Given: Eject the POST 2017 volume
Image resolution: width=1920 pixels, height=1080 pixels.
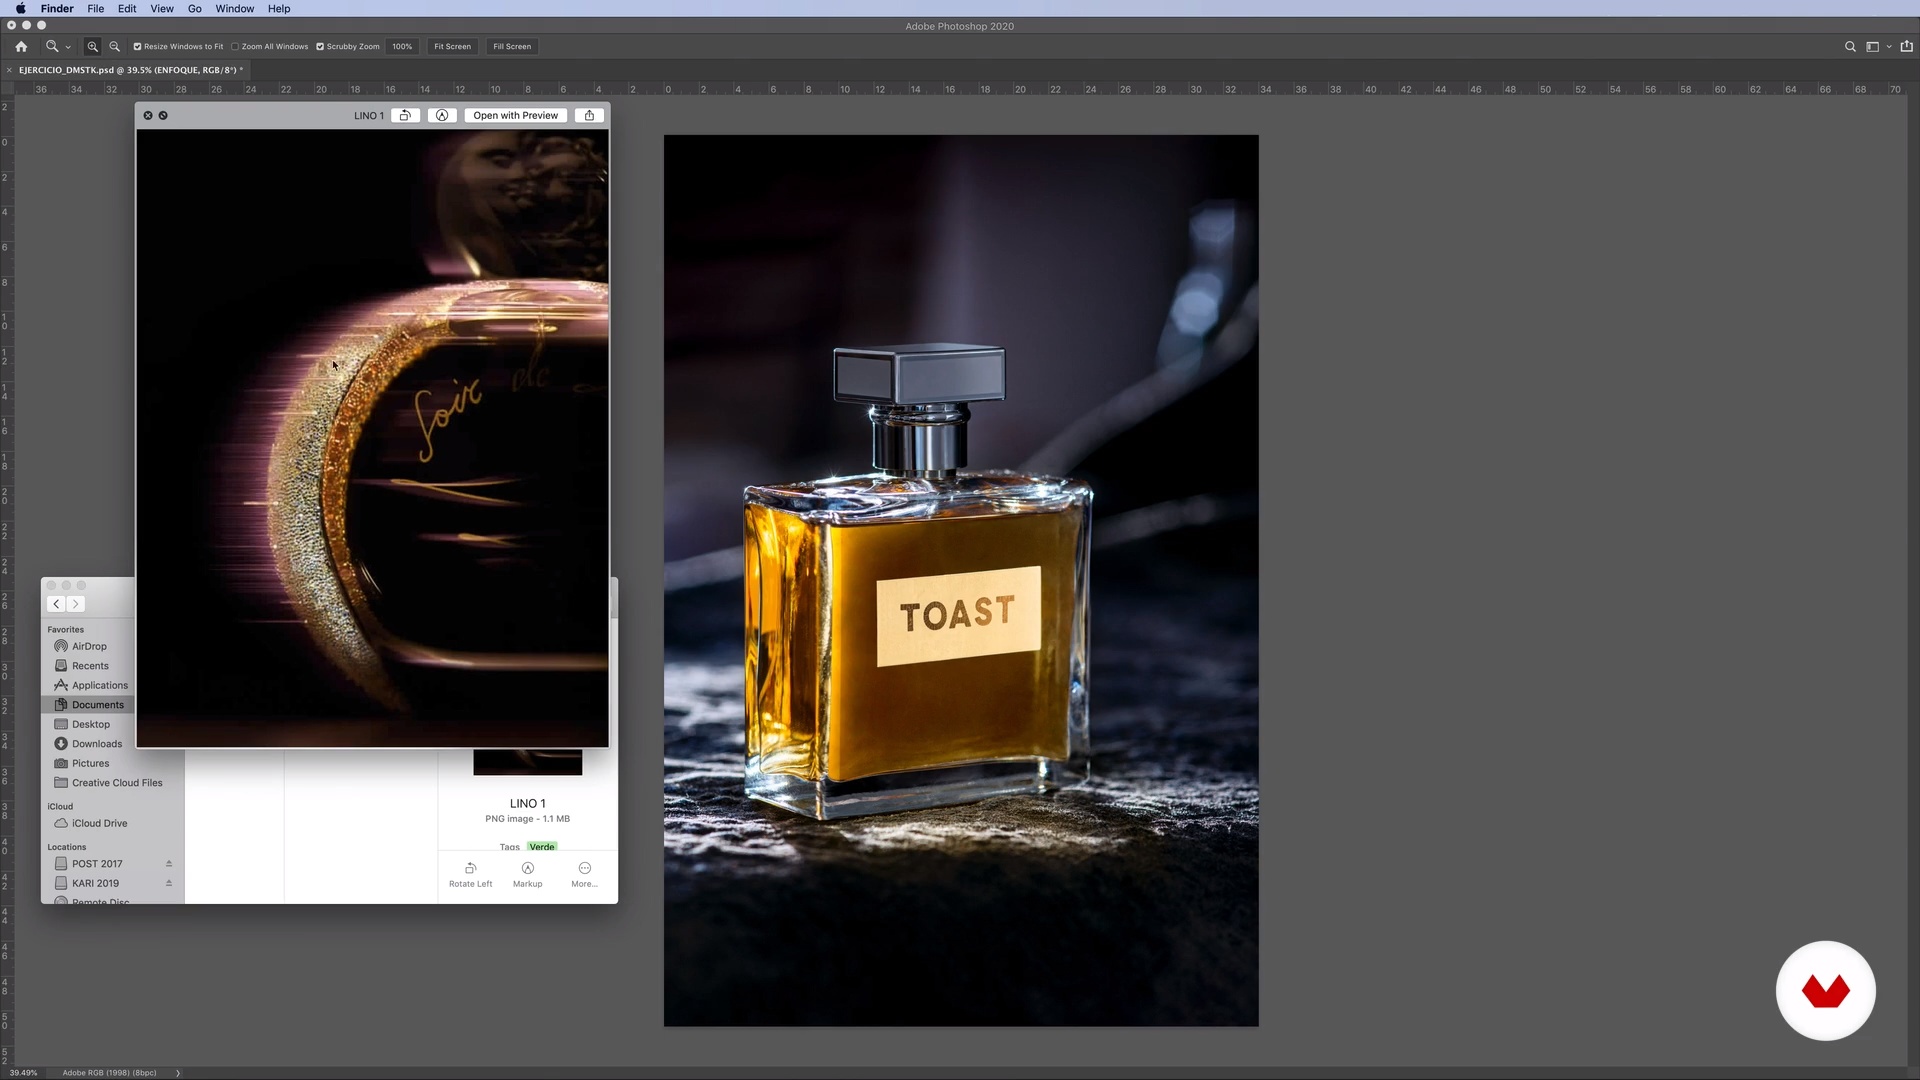Looking at the screenshot, I should click(x=169, y=864).
